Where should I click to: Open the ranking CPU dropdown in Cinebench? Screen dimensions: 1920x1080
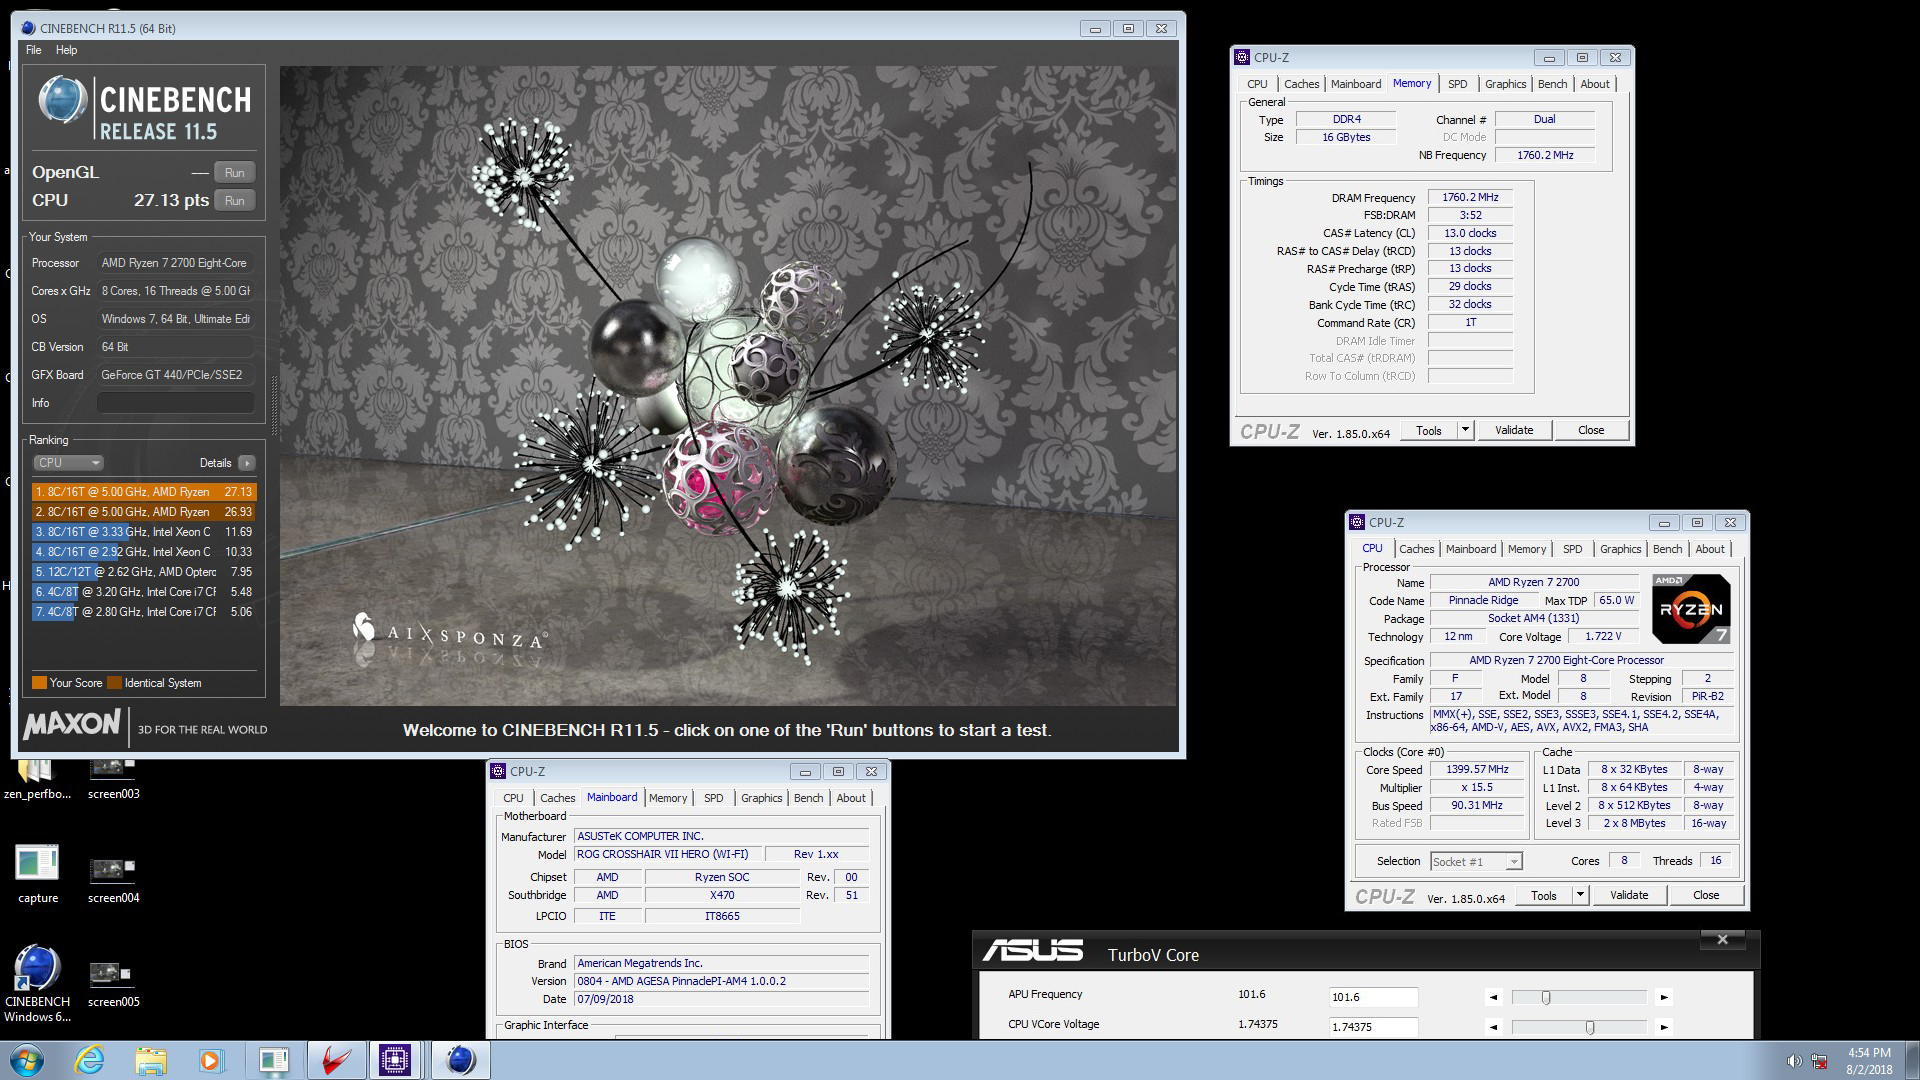coord(68,463)
